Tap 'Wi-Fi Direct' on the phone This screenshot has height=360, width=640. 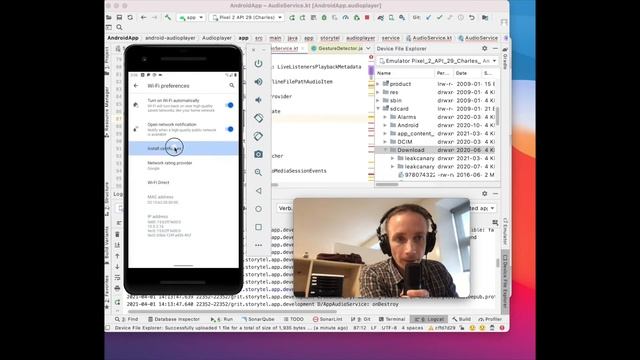[183, 182]
